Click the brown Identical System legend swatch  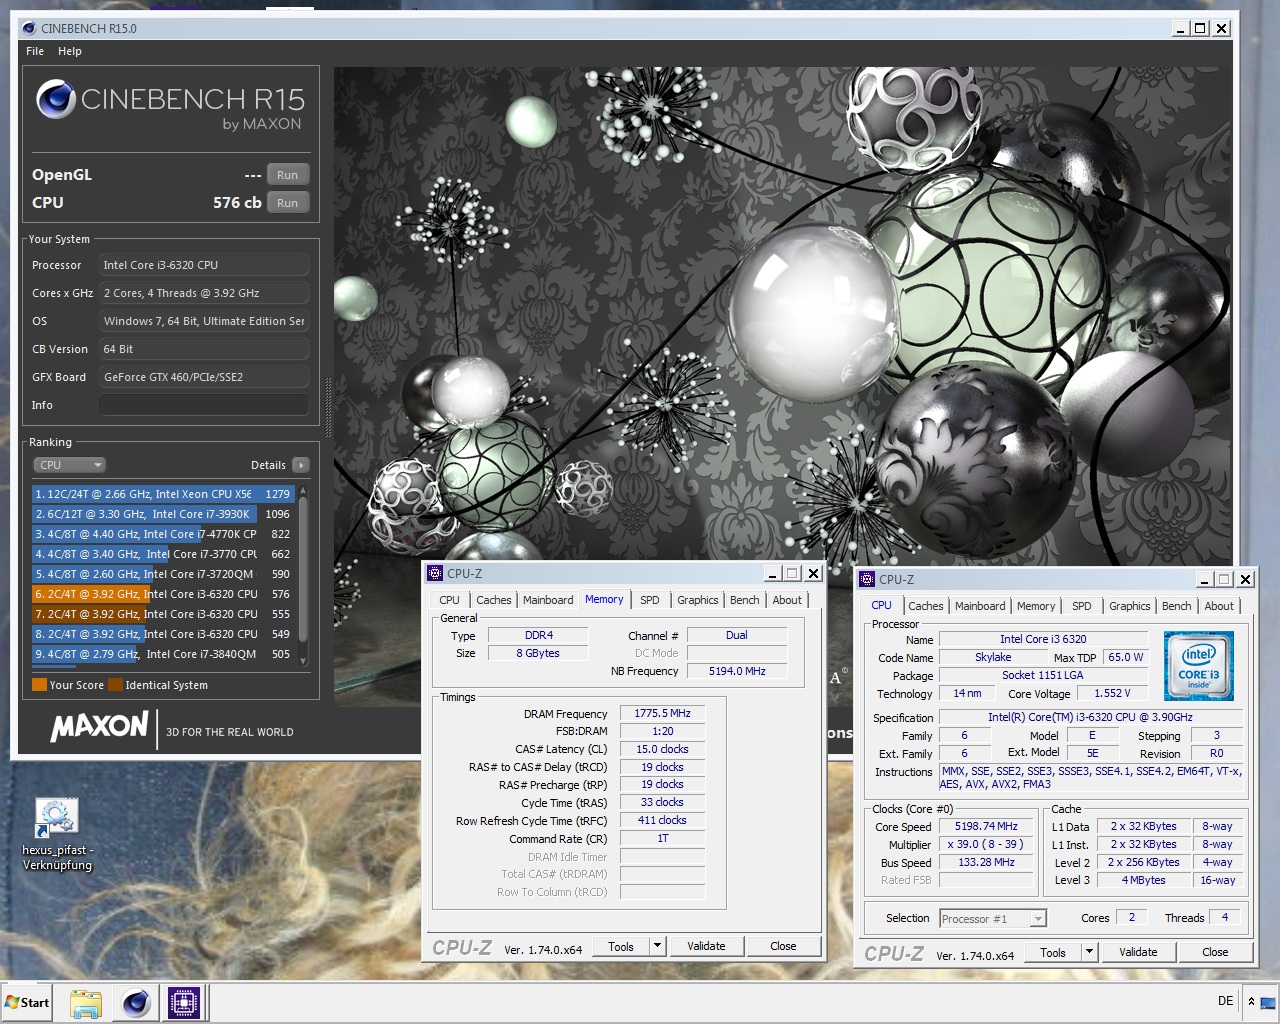pyautogui.click(x=116, y=685)
